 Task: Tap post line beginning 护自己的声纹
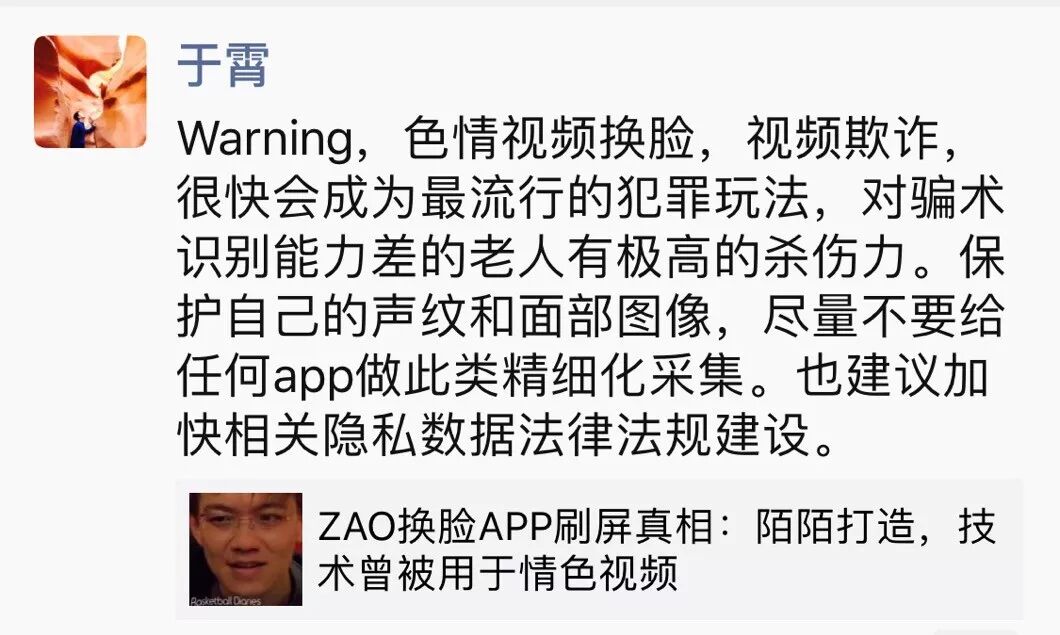click(x=590, y=316)
